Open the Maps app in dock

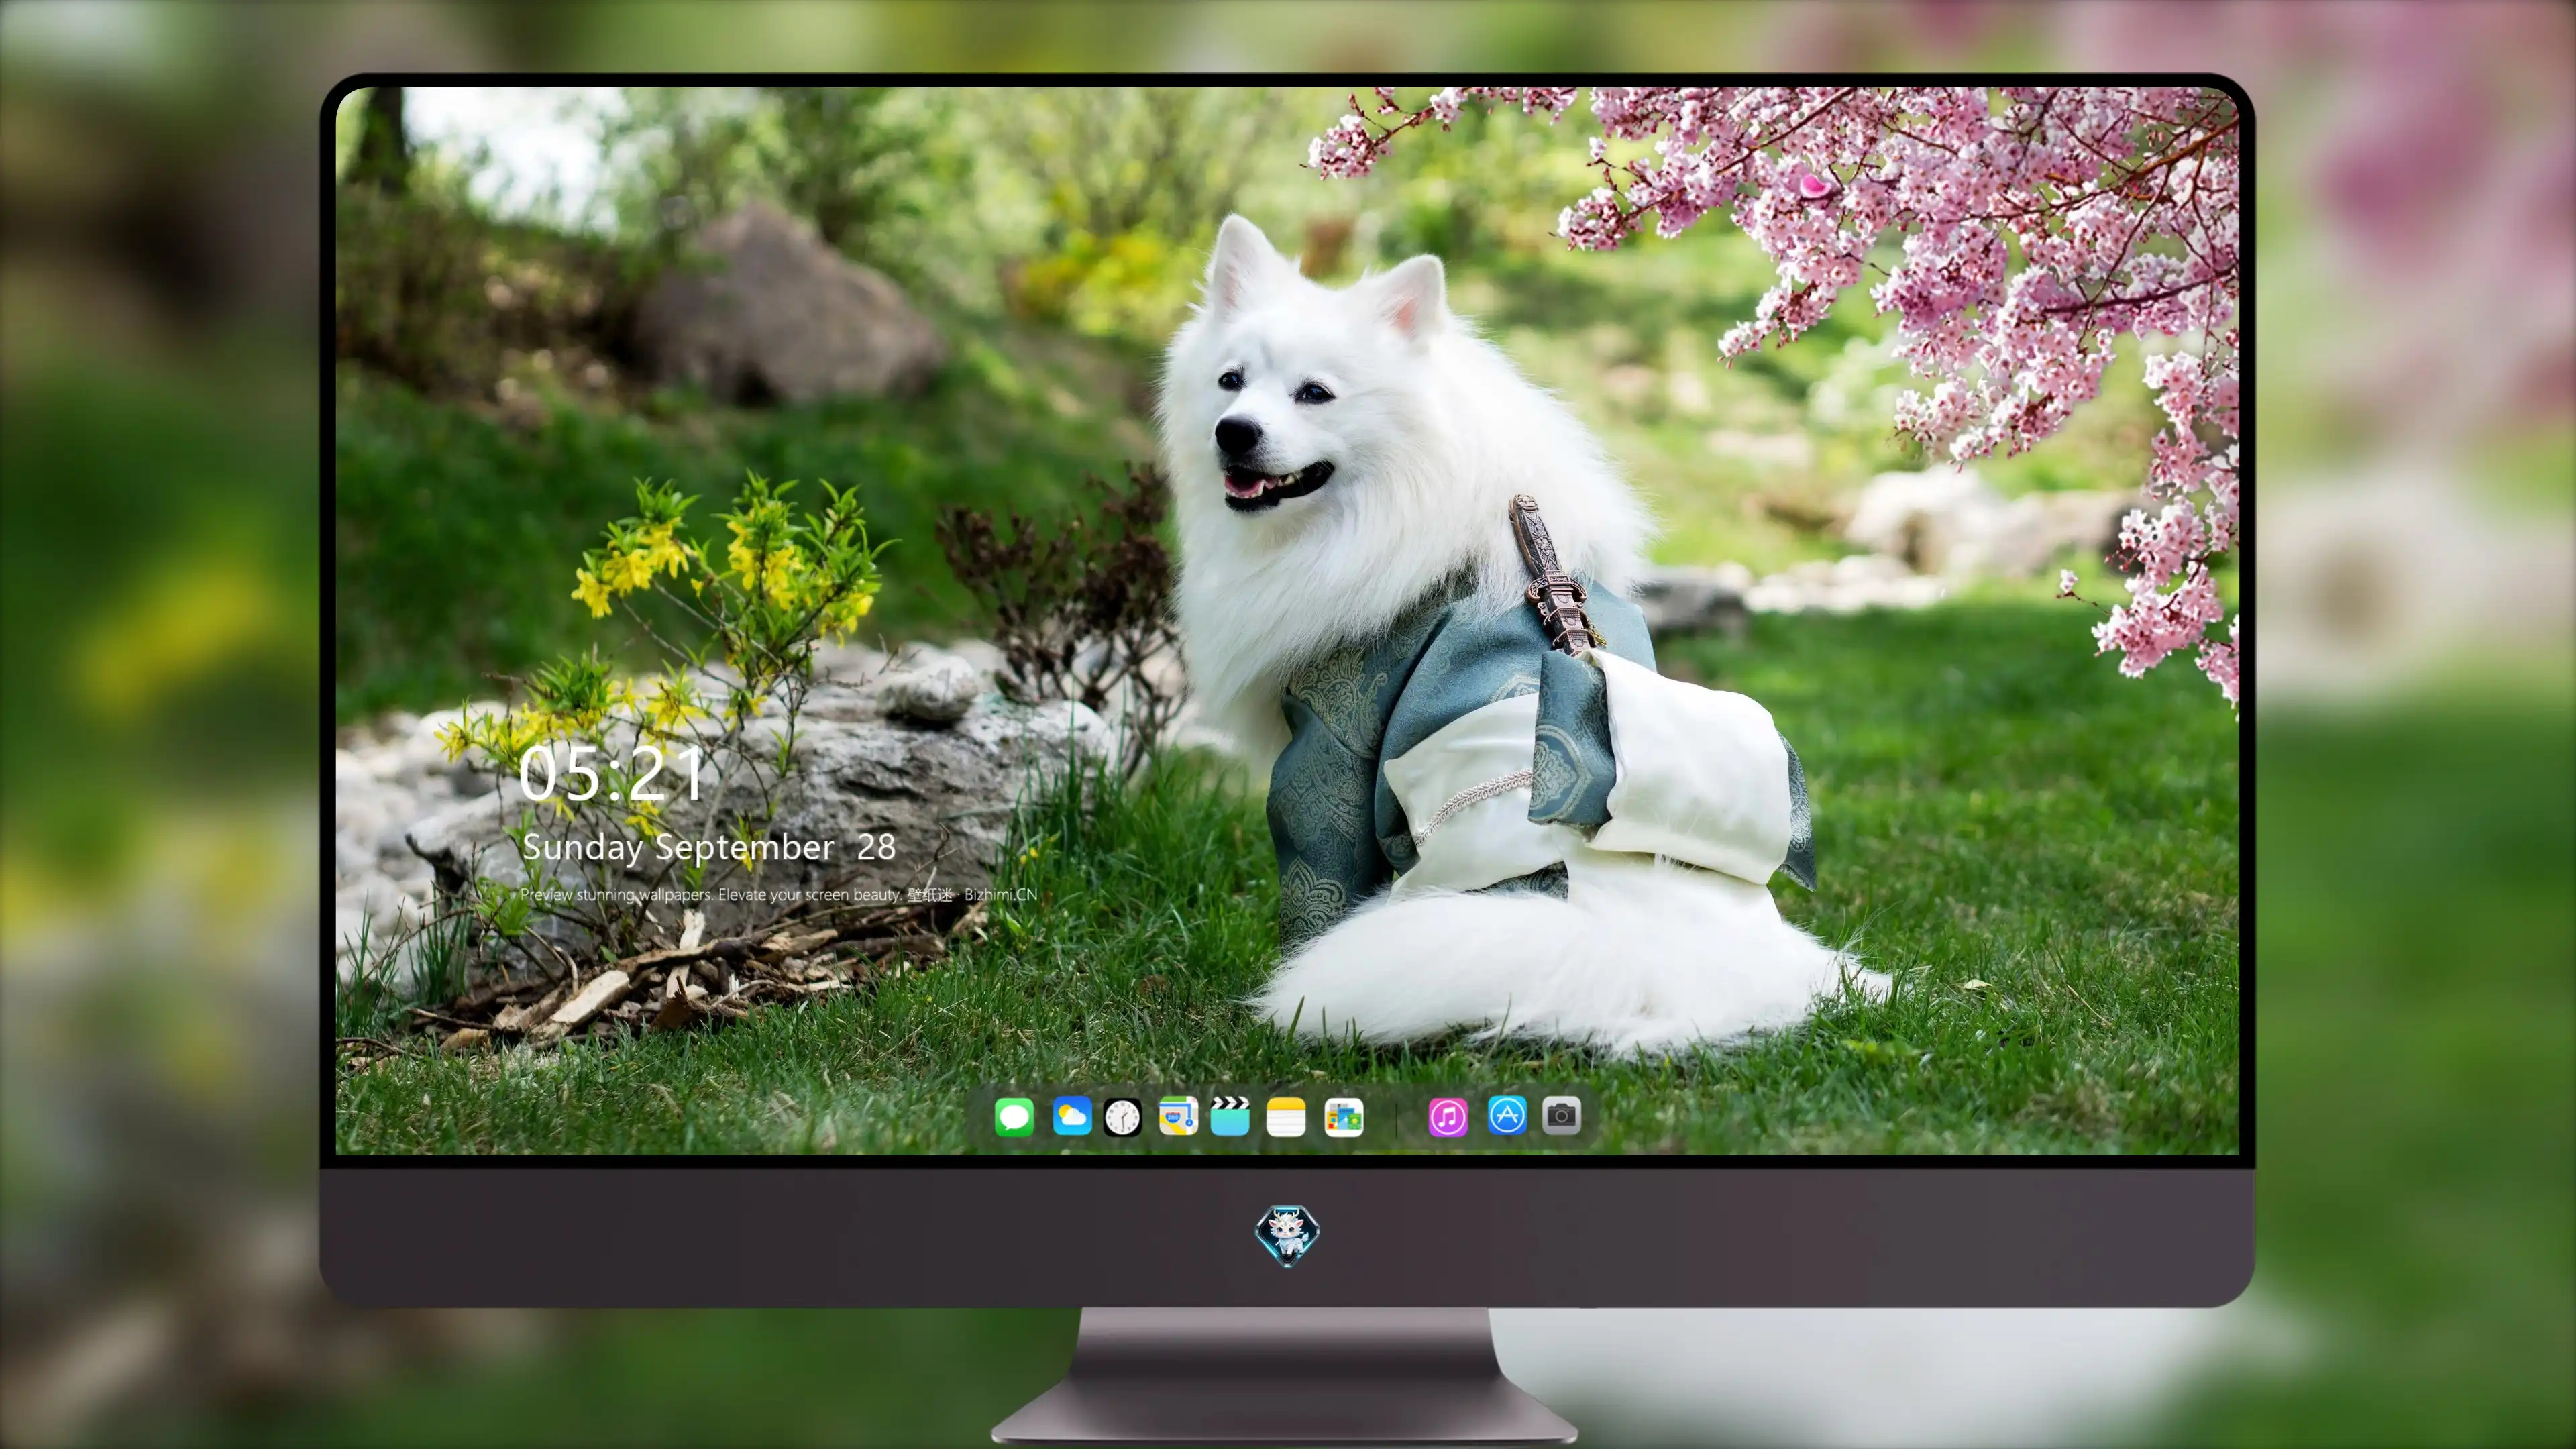(1178, 1116)
